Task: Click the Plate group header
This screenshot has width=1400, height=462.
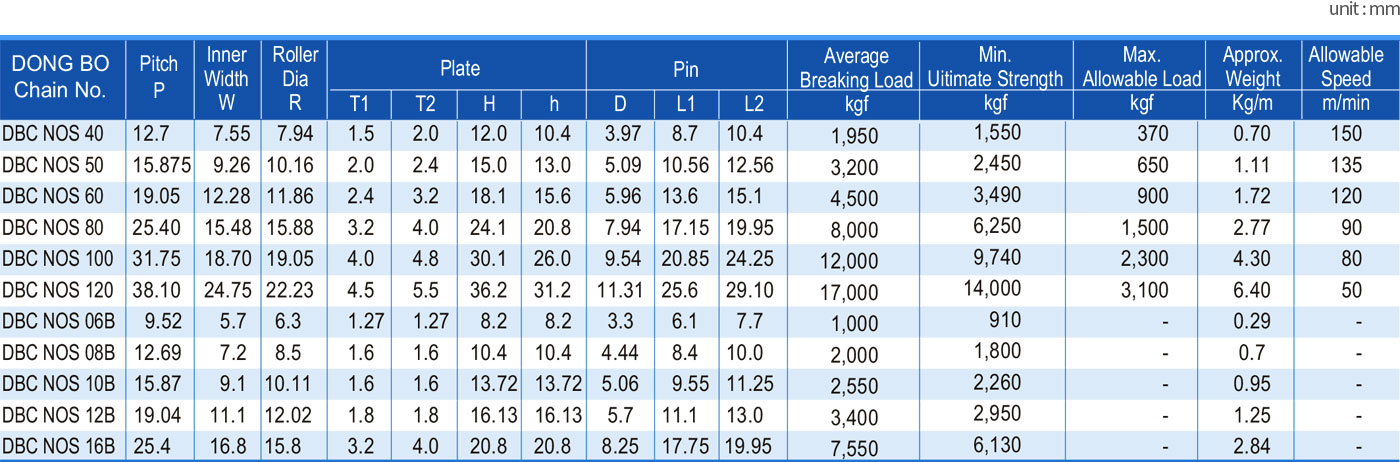Action: click(x=459, y=68)
